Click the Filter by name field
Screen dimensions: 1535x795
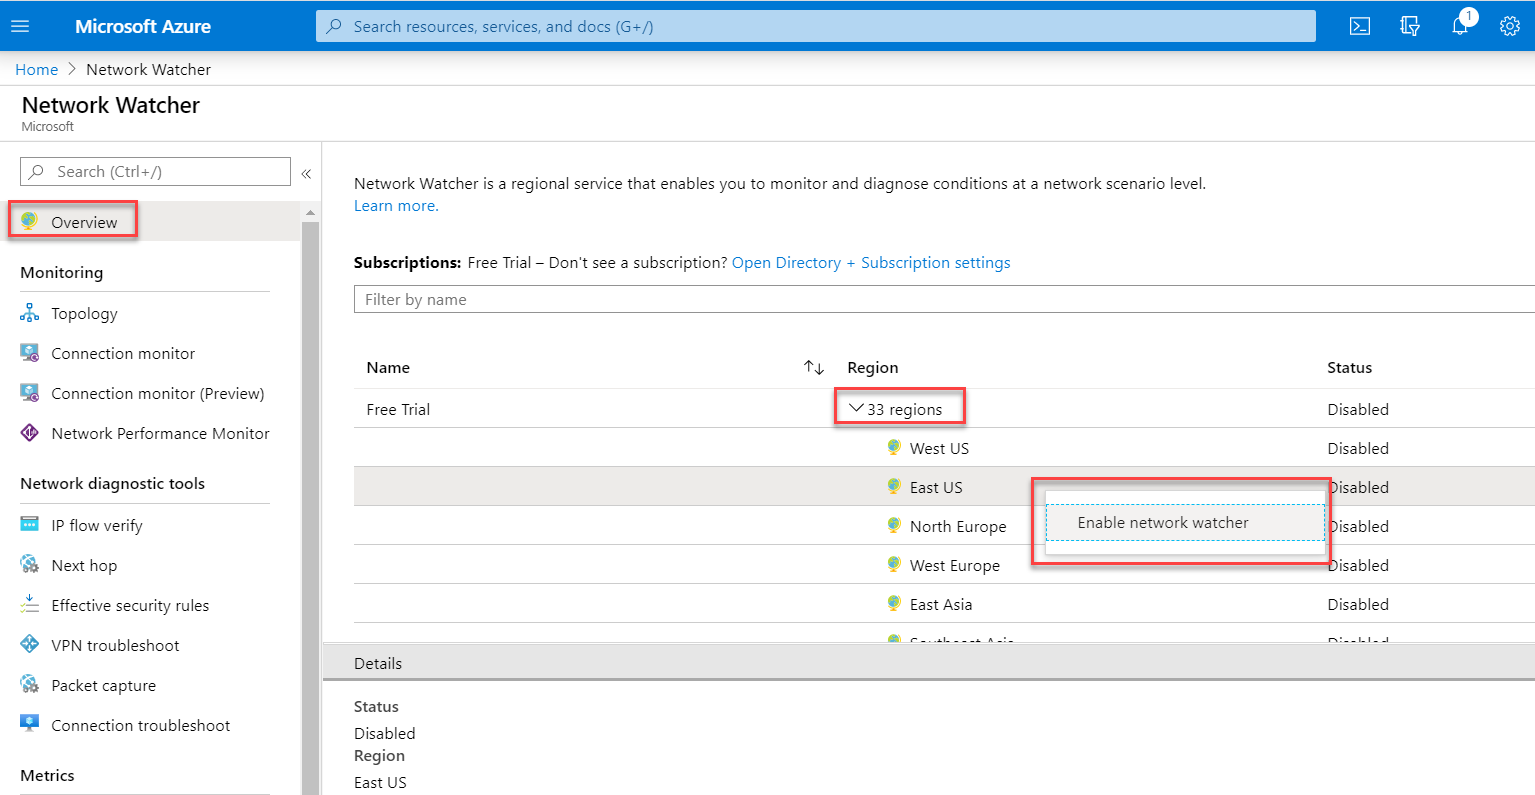[944, 299]
